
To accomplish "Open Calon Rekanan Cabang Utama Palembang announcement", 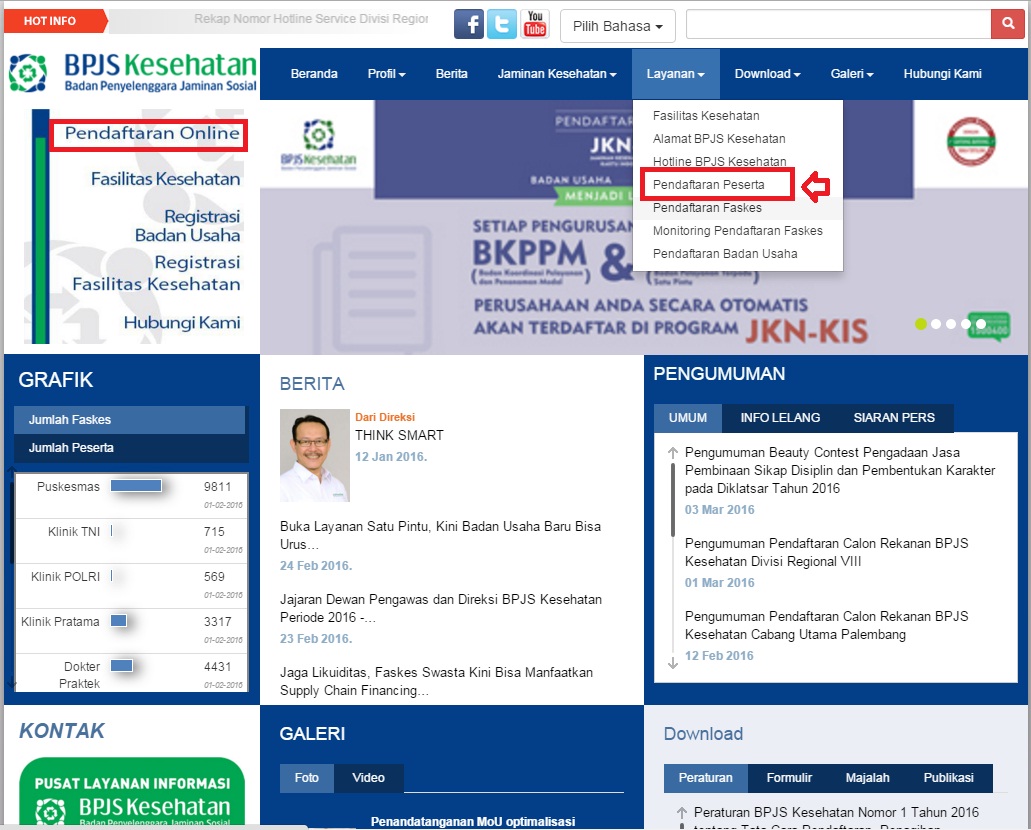I will tap(827, 625).
